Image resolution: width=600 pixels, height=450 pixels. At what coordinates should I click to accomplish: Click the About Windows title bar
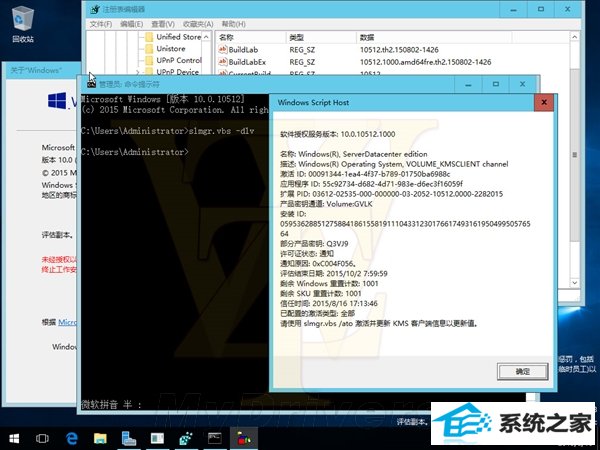41,70
